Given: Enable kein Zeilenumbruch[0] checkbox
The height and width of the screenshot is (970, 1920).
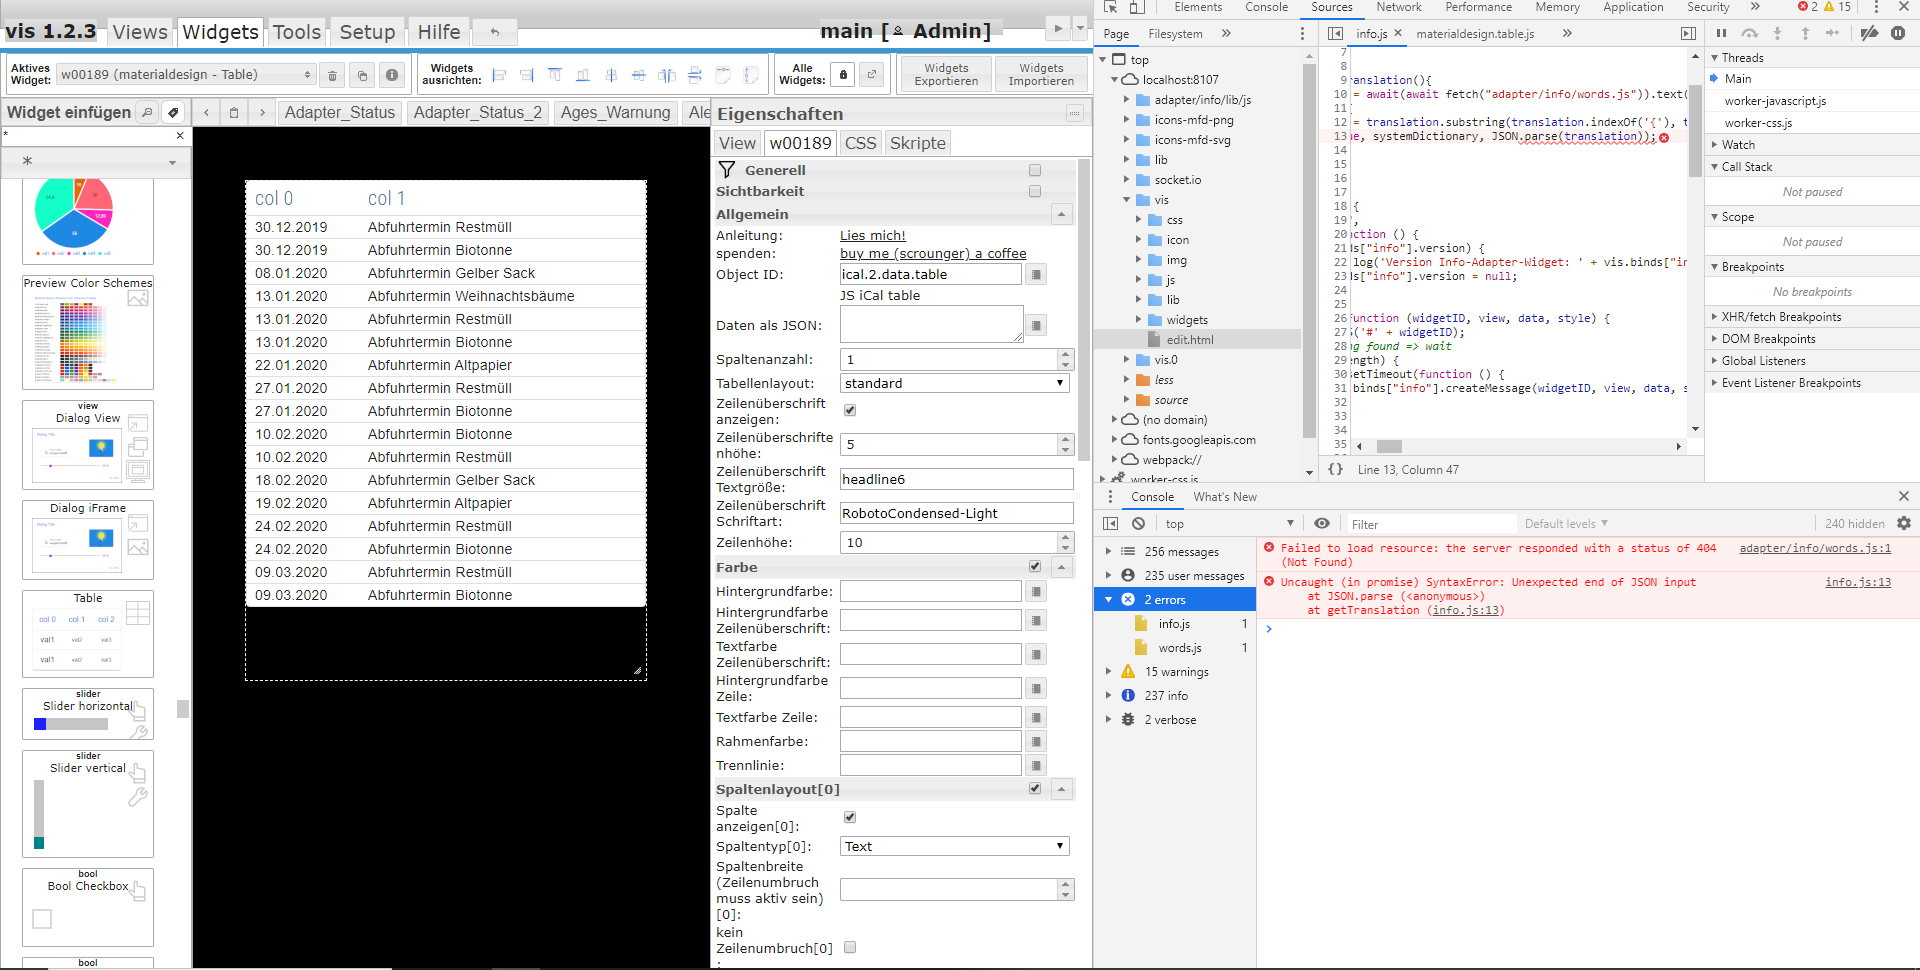Looking at the screenshot, I should click(850, 947).
